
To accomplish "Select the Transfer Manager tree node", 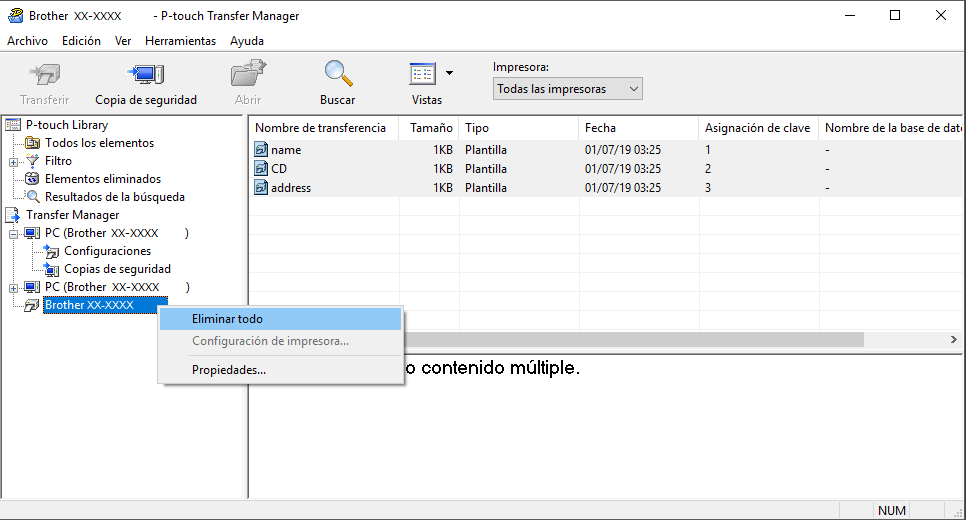I will coord(72,215).
